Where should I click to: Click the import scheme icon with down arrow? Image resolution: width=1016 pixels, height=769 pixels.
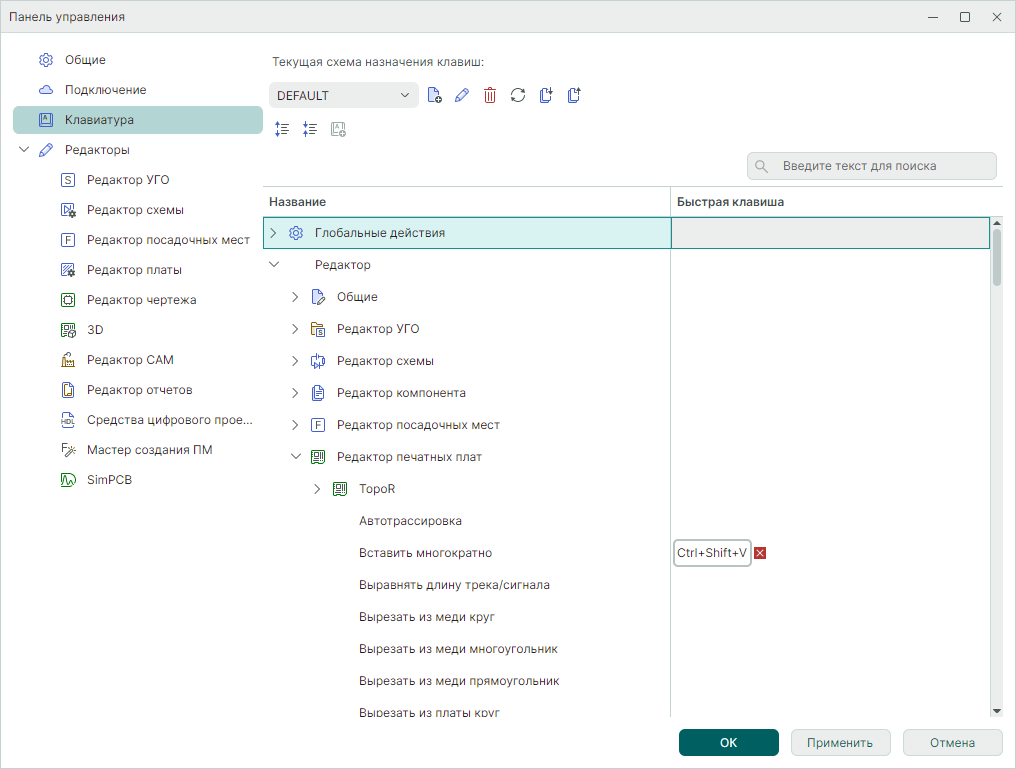(546, 96)
